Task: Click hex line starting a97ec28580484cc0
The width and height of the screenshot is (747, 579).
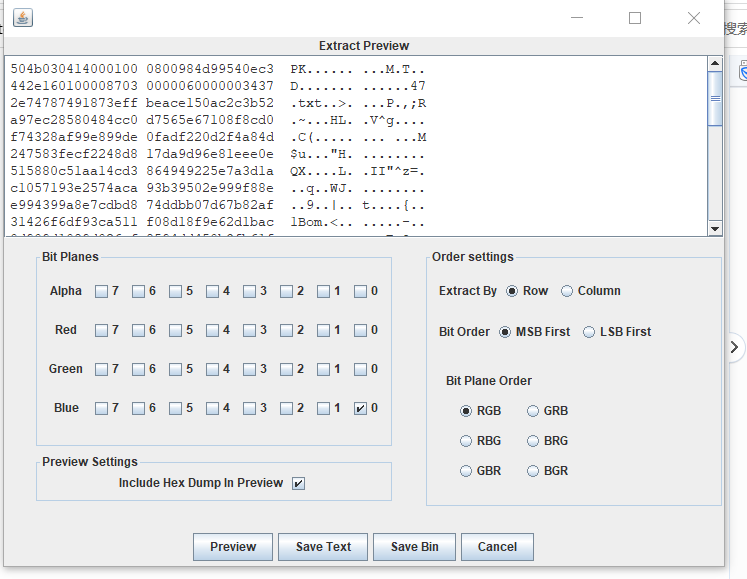Action: 217,121
